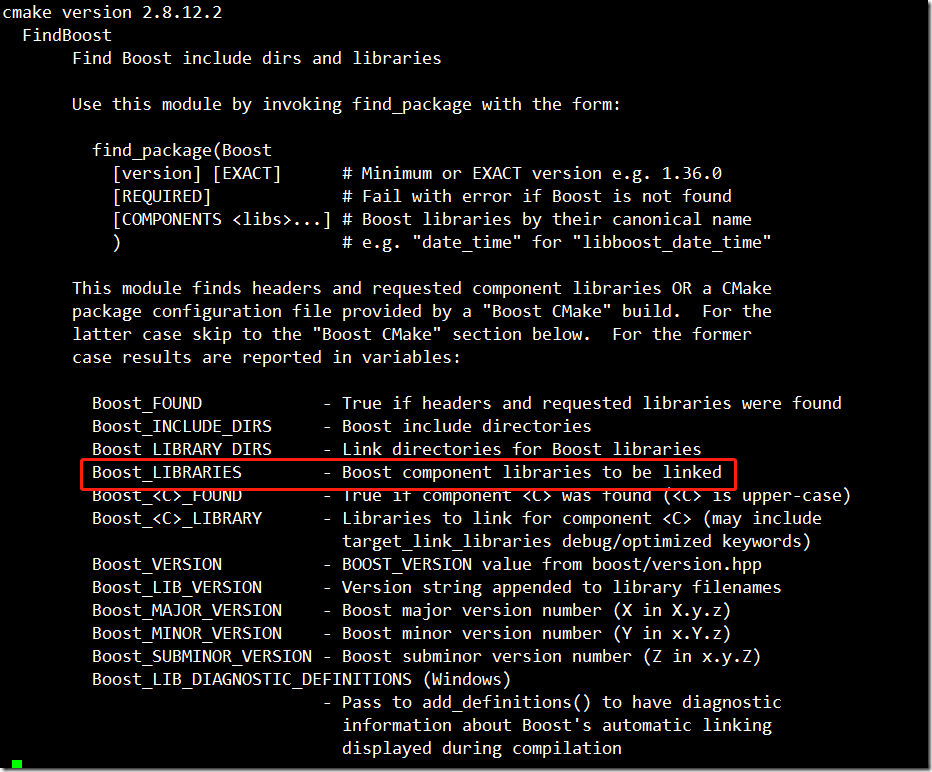Click the Boost_<C>_FOUND variable name
932x772 pixels.
pos(166,495)
